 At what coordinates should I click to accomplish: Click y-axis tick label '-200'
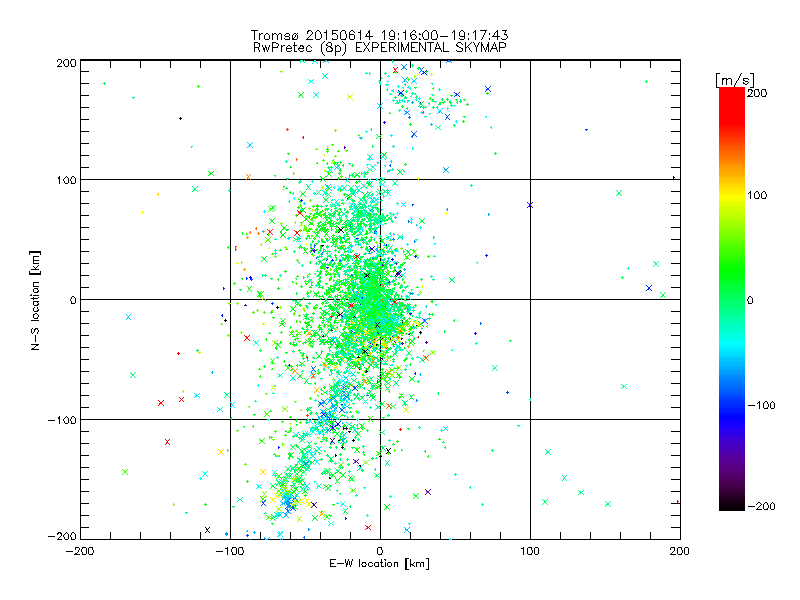point(62,536)
